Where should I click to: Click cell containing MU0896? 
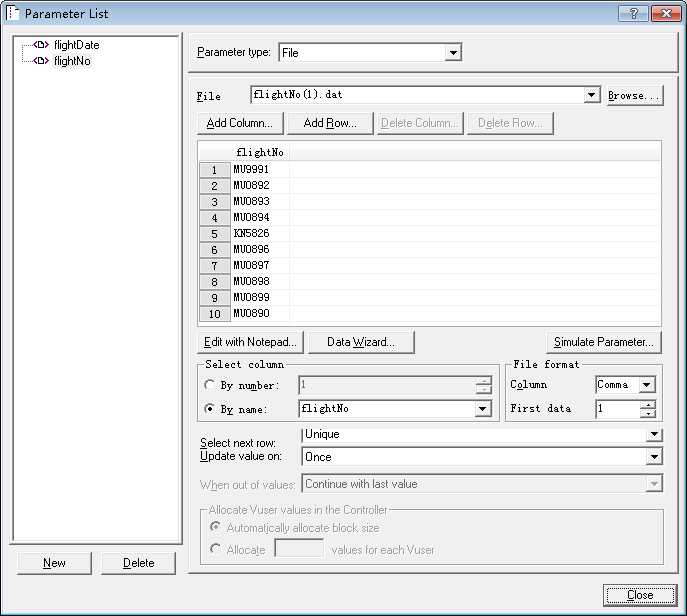[x=260, y=249]
